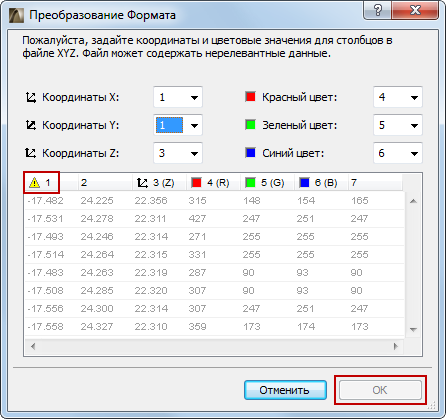Click the cell with value 22.319

click(151, 273)
